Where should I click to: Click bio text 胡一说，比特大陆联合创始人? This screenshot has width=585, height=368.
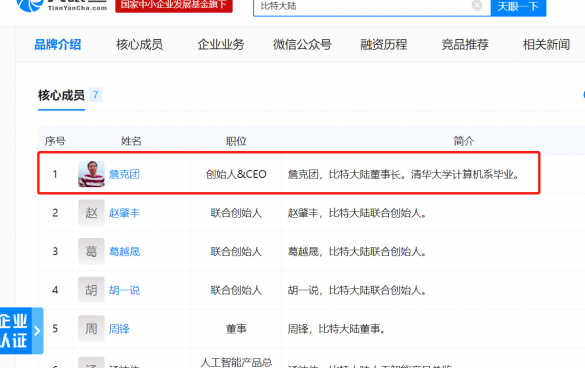pos(357,290)
